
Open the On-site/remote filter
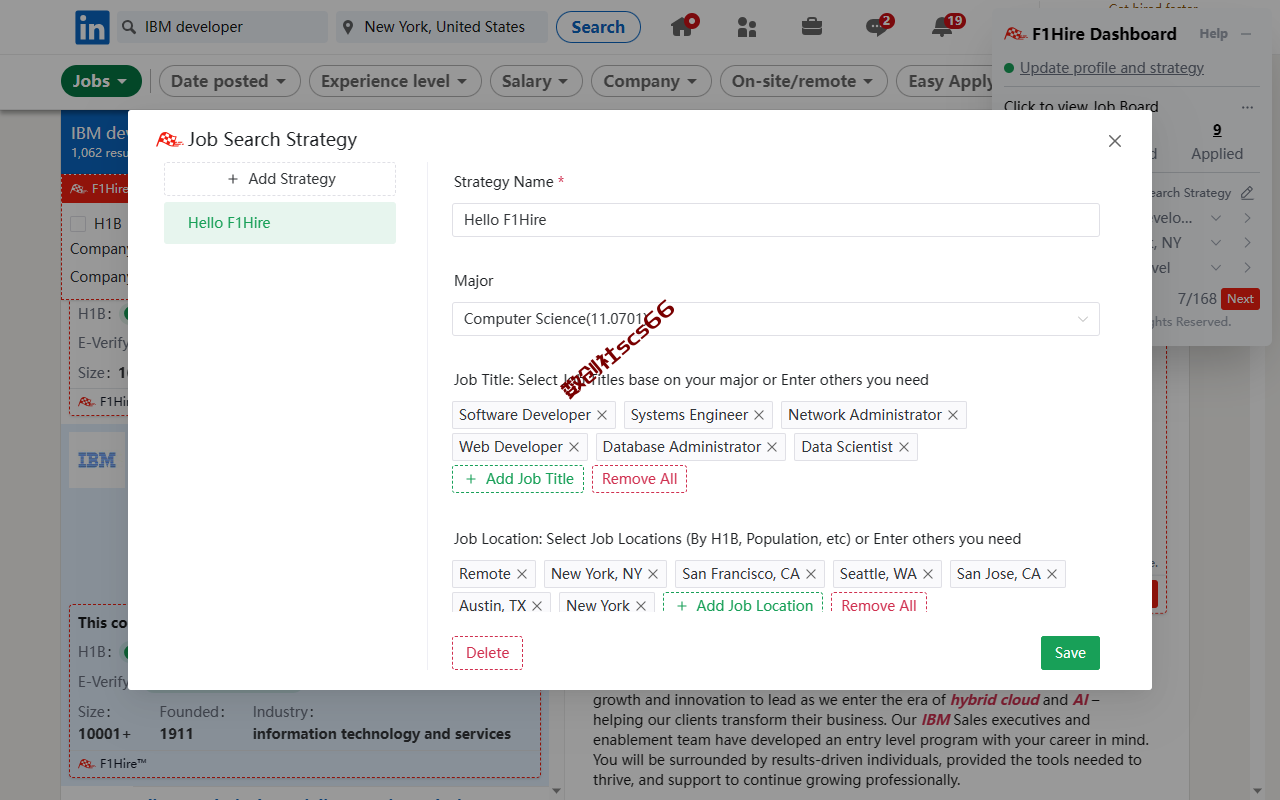pyautogui.click(x=803, y=81)
